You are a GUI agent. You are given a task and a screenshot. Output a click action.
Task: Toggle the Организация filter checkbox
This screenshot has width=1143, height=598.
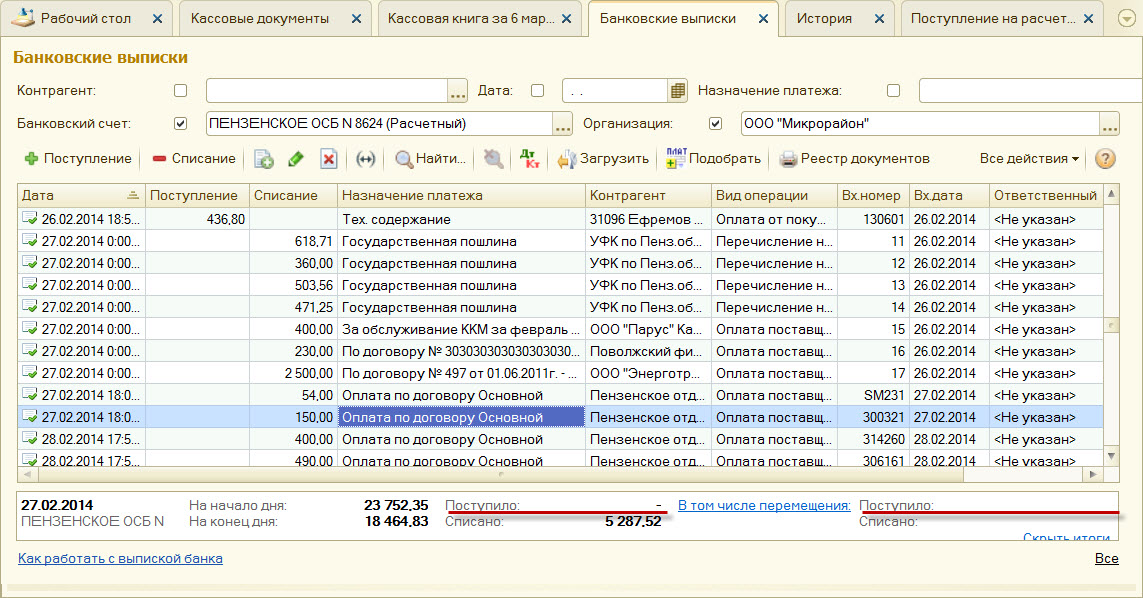tap(716, 124)
